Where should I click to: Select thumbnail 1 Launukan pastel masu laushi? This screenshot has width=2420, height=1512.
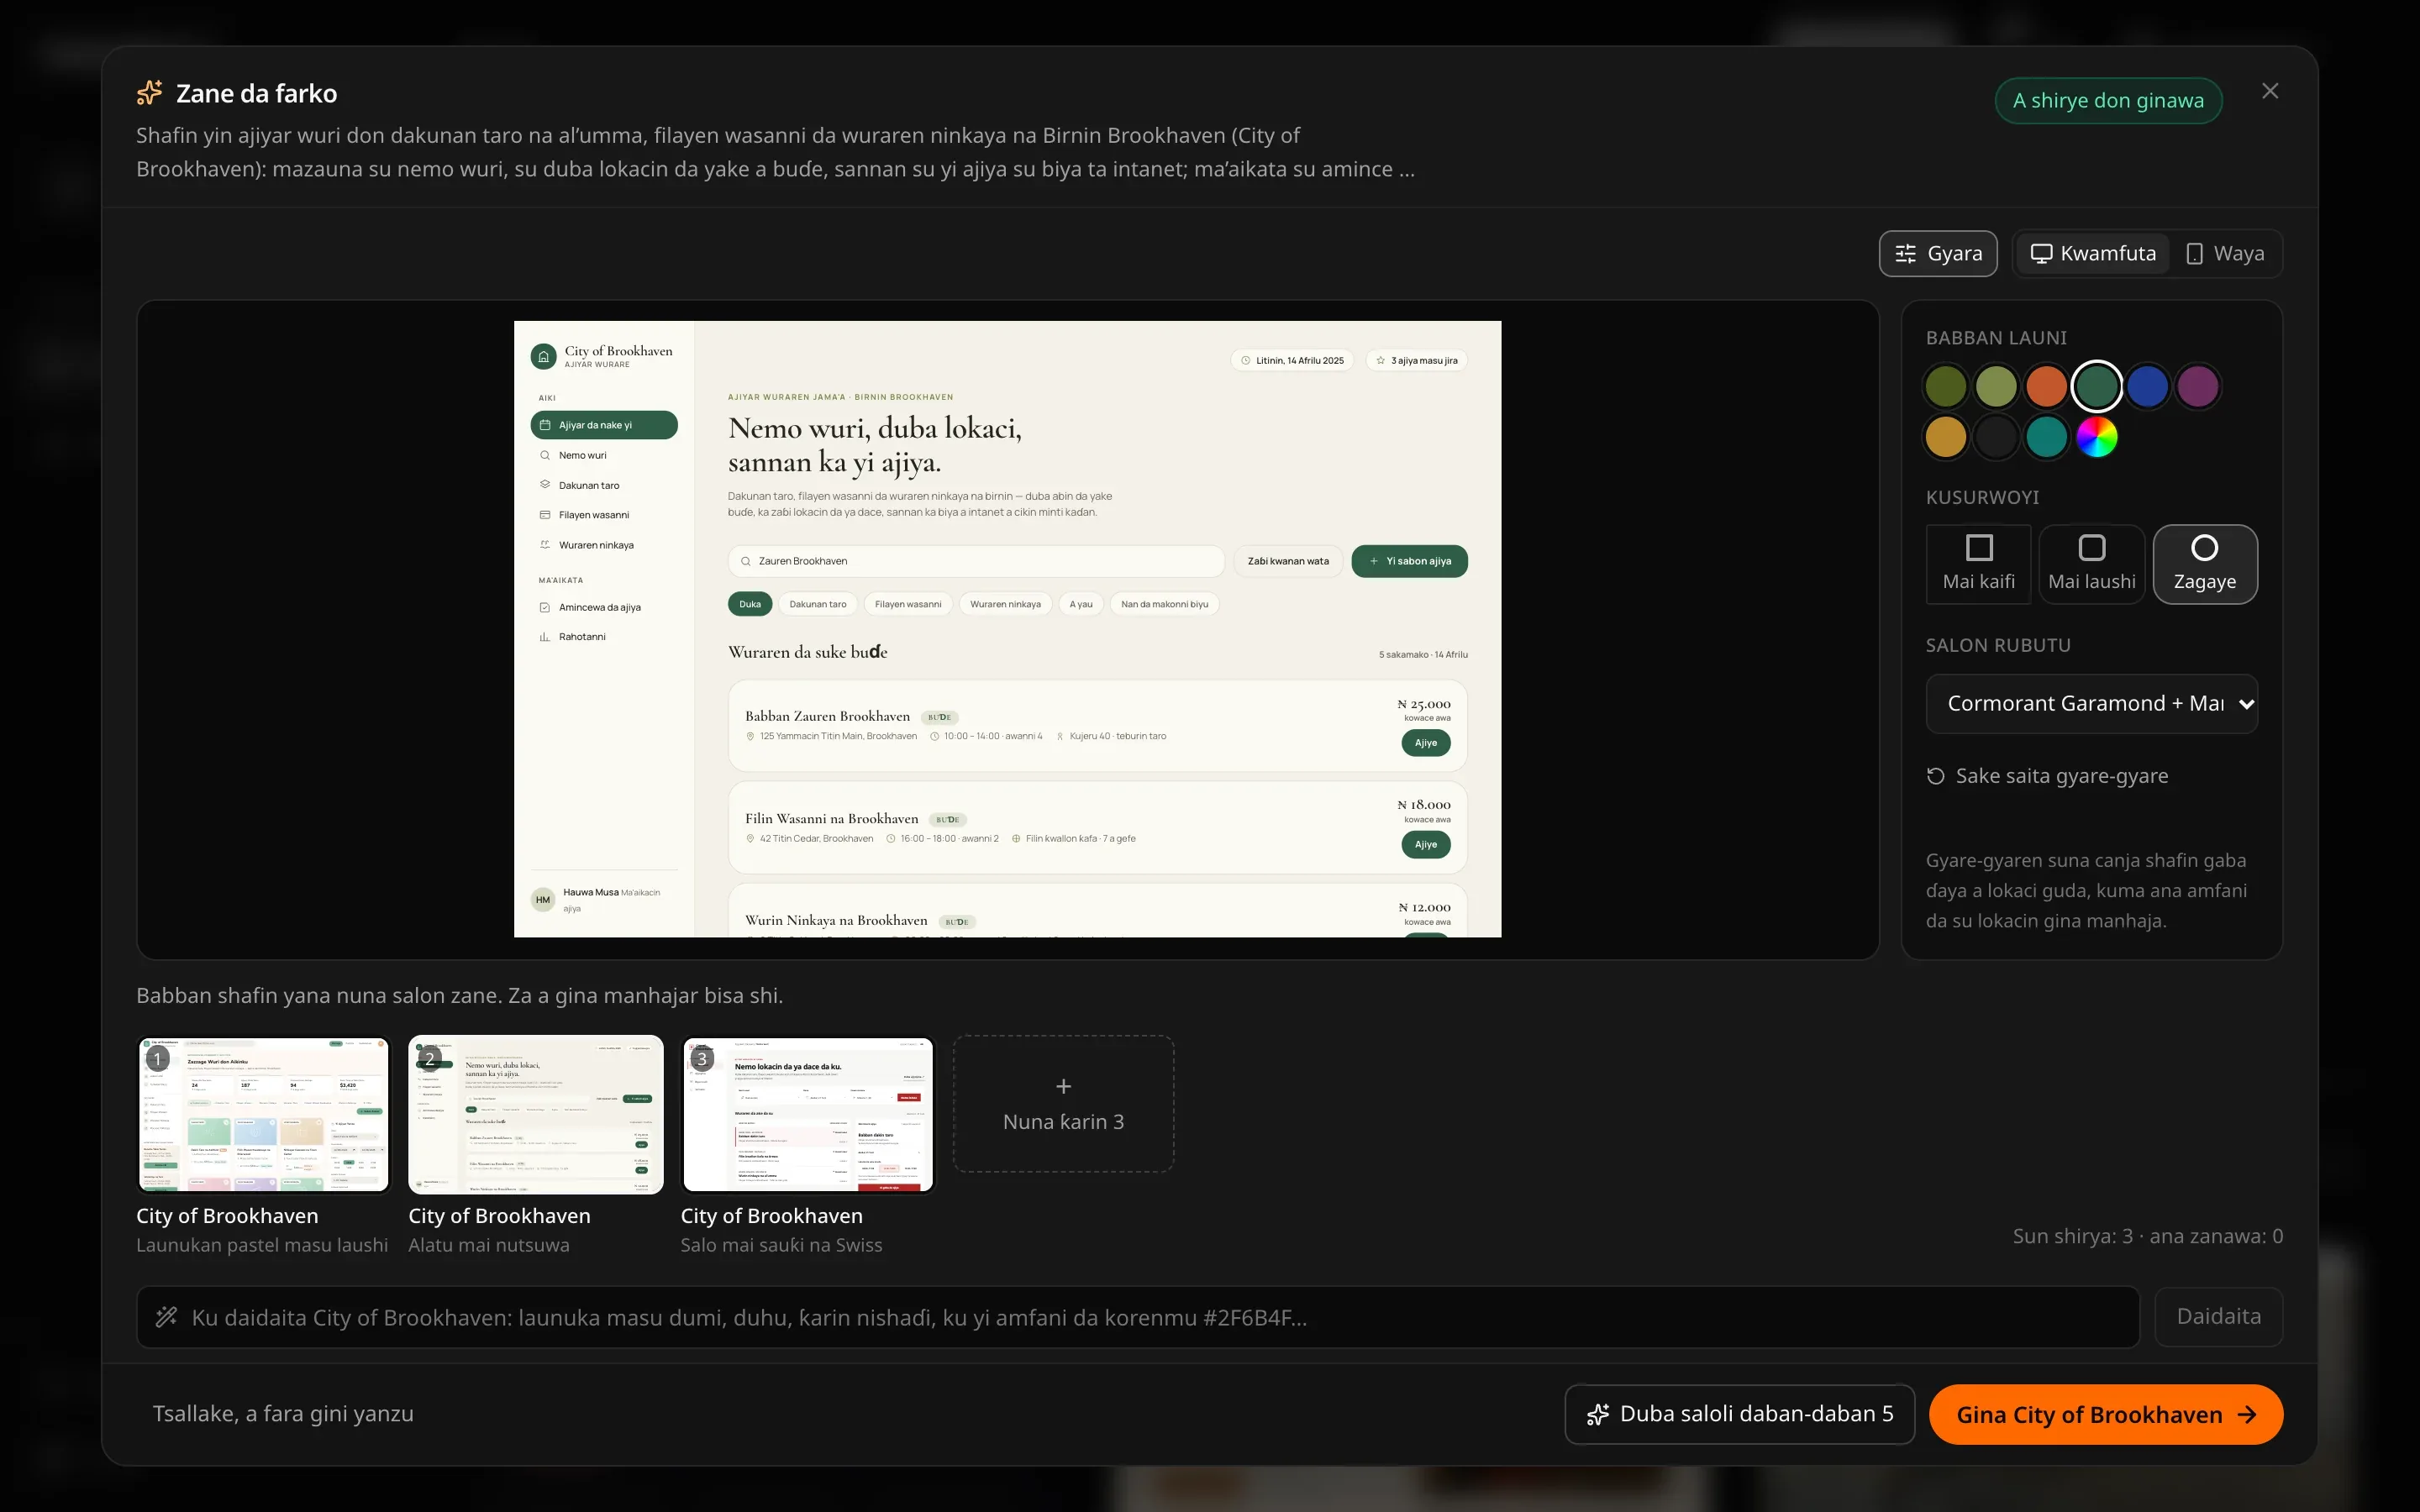click(x=263, y=1114)
